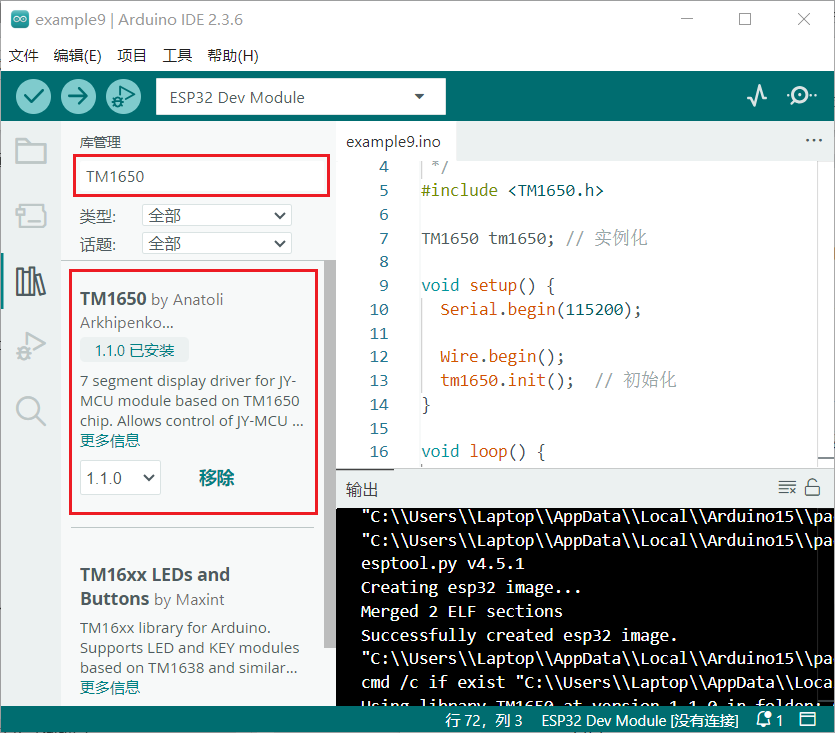Screen dimensions: 835x733
Task: Click line number 16 in gutter
Action: pos(379,452)
